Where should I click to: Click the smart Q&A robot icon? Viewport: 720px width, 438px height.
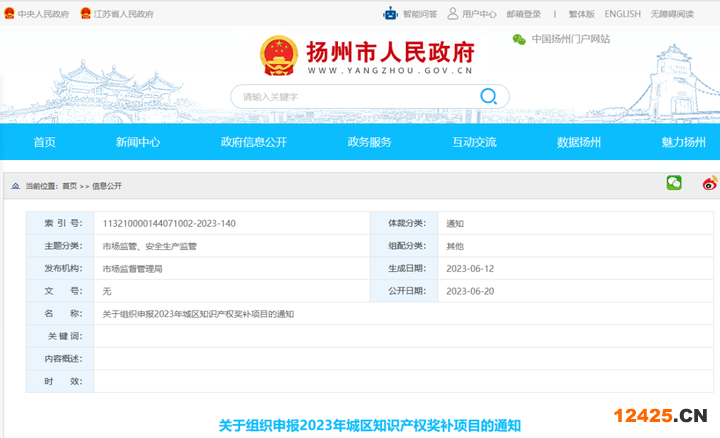click(x=390, y=14)
